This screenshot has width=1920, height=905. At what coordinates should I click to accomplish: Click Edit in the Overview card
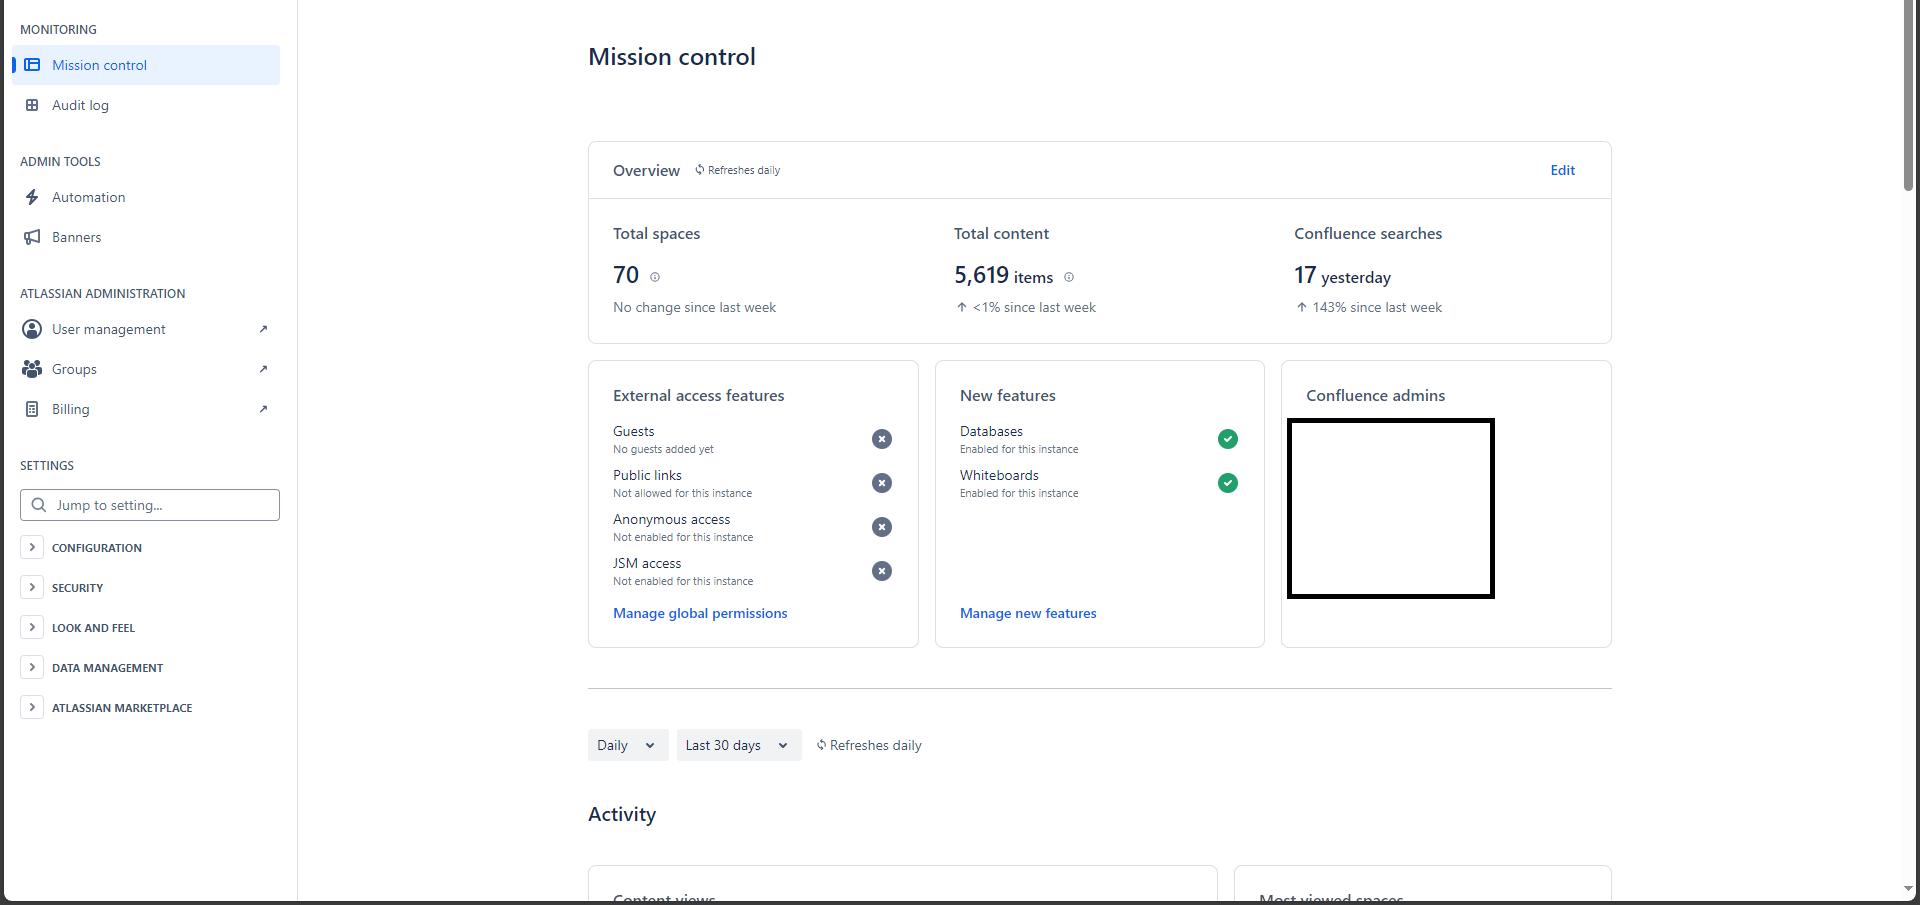pos(1562,170)
